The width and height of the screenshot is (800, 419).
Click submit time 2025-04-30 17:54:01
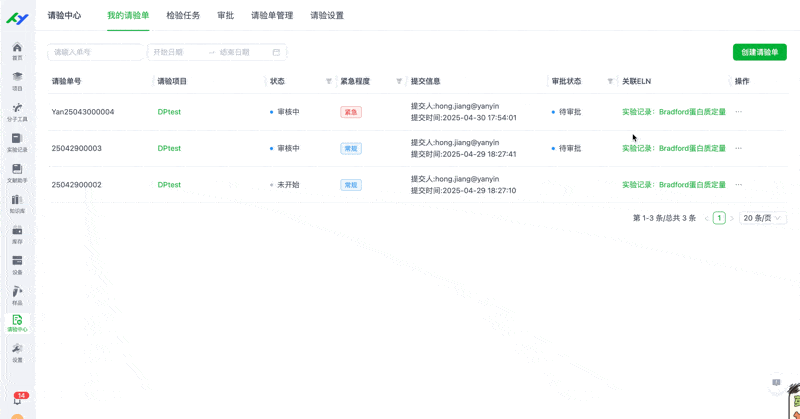pos(464,117)
